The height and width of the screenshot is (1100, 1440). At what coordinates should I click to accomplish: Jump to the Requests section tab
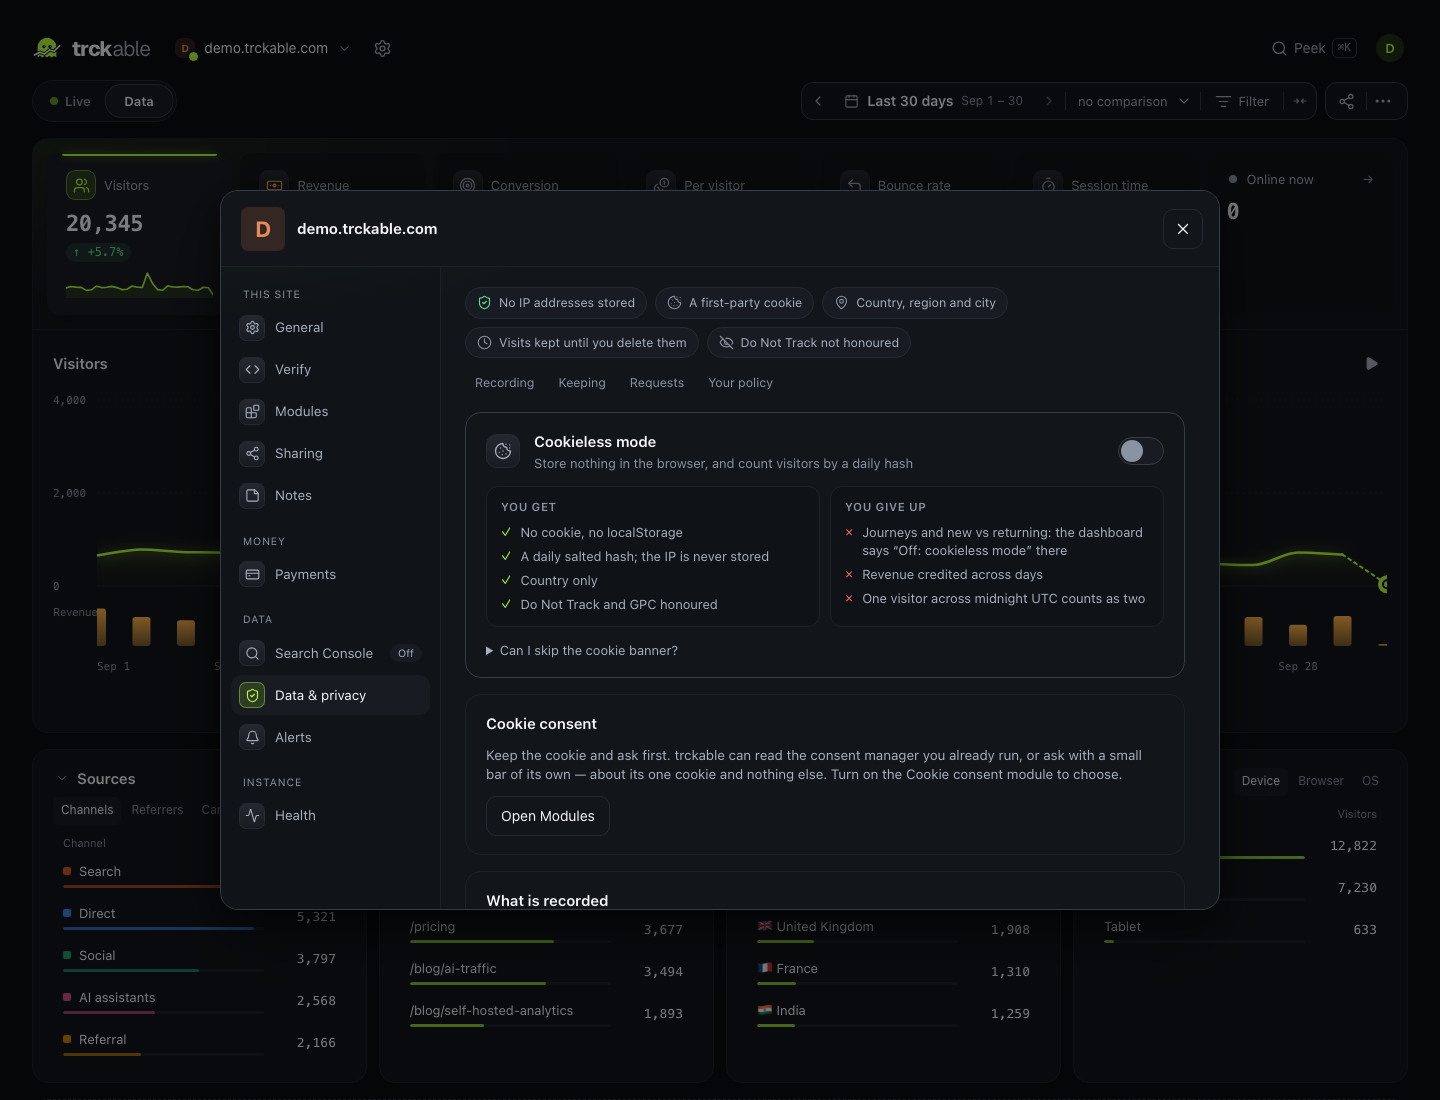(657, 383)
